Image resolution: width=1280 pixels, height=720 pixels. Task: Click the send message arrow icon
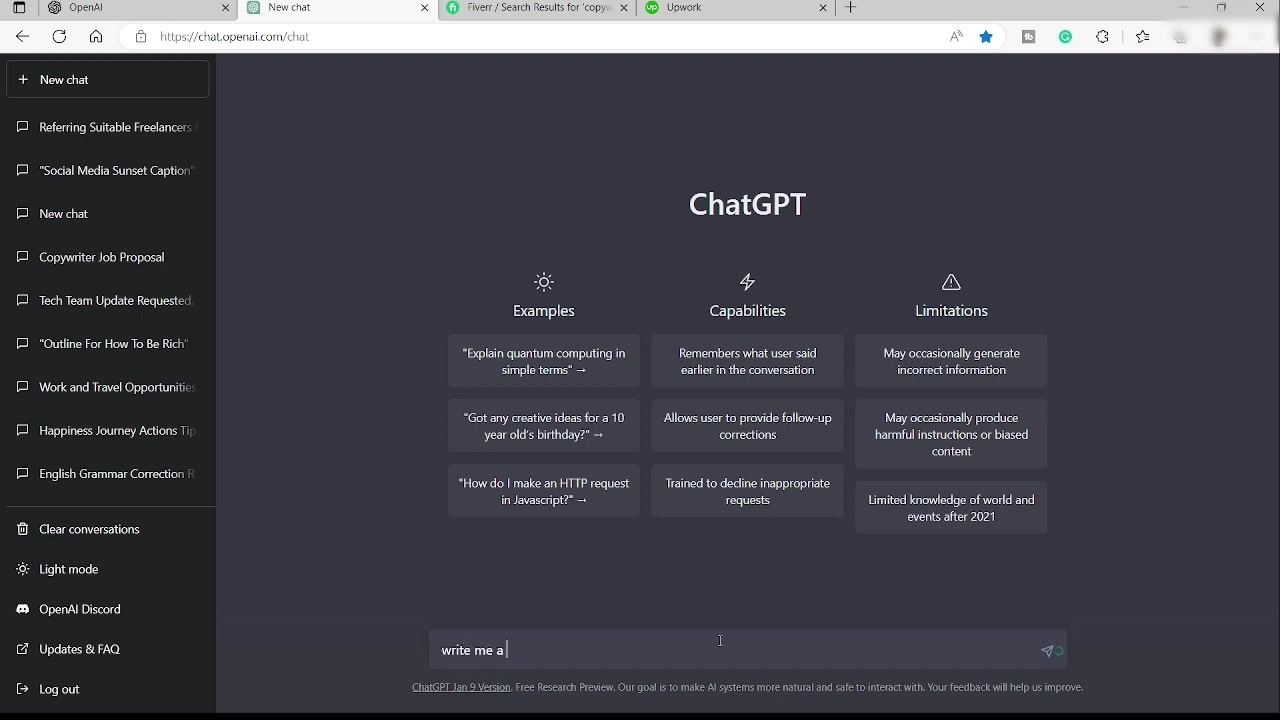click(x=1048, y=651)
